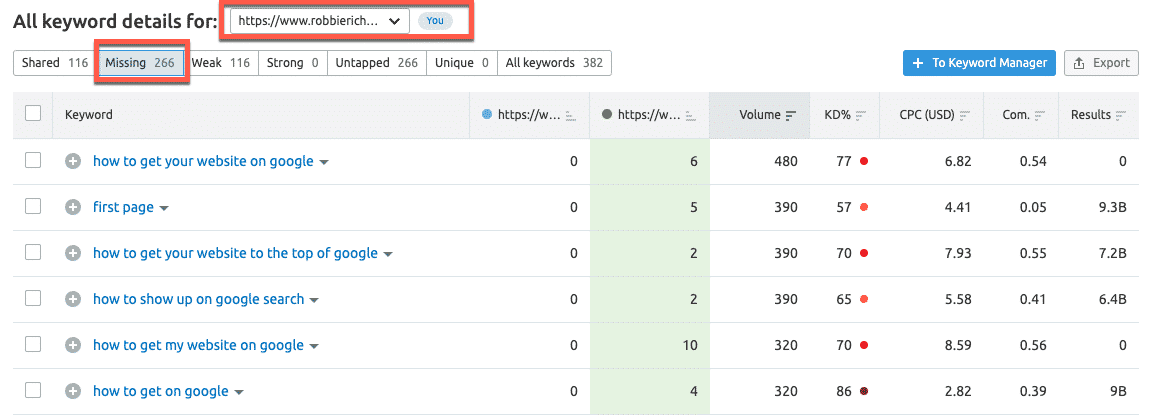Screen dimensions: 1150x415
Task: Expand arrow next to 'how to get your website on google'
Action: pos(324,162)
